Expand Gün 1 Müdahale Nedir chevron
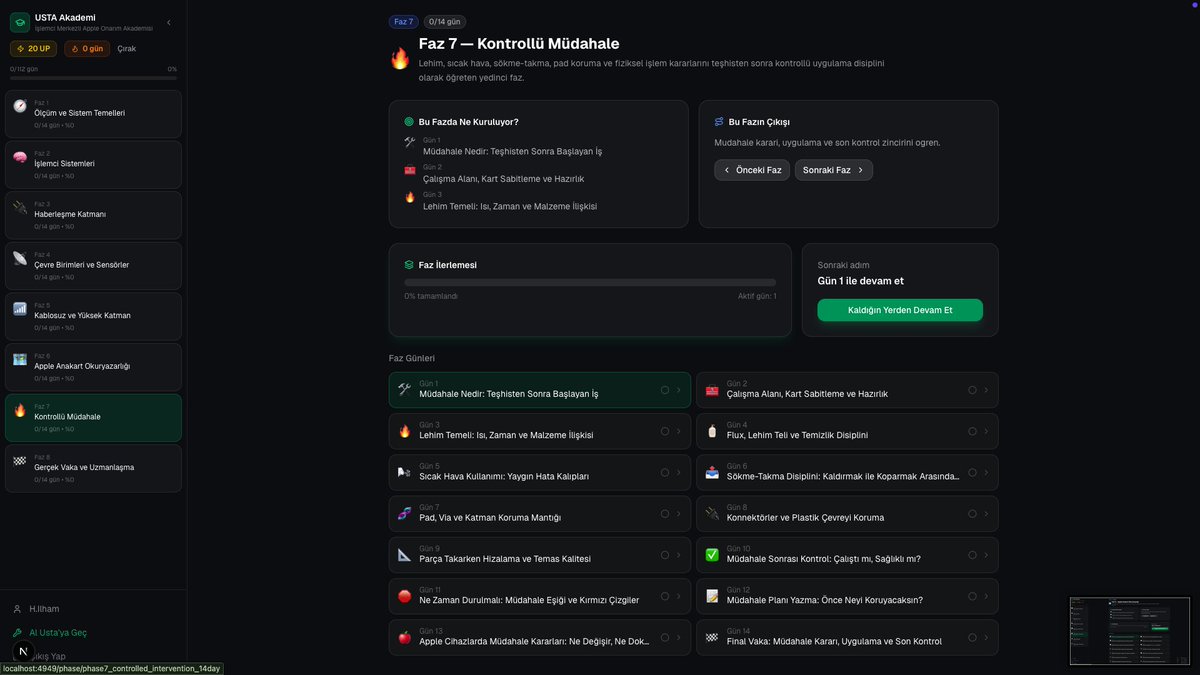The image size is (1200, 675). [x=679, y=390]
